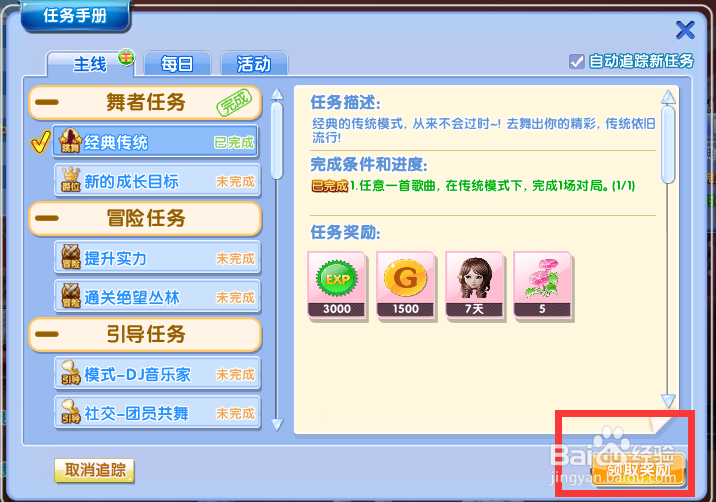Click the pink flower reward icon

tap(542, 285)
